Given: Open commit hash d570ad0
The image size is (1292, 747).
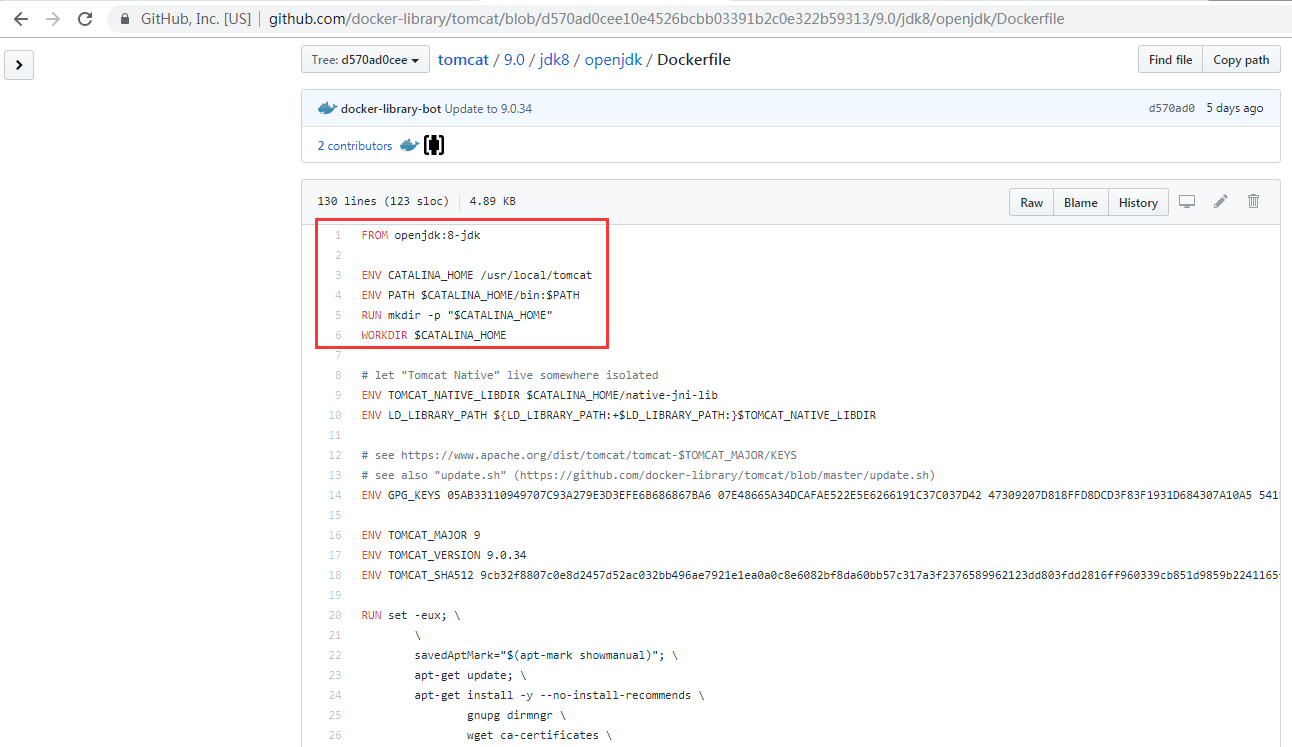Looking at the screenshot, I should (1172, 108).
